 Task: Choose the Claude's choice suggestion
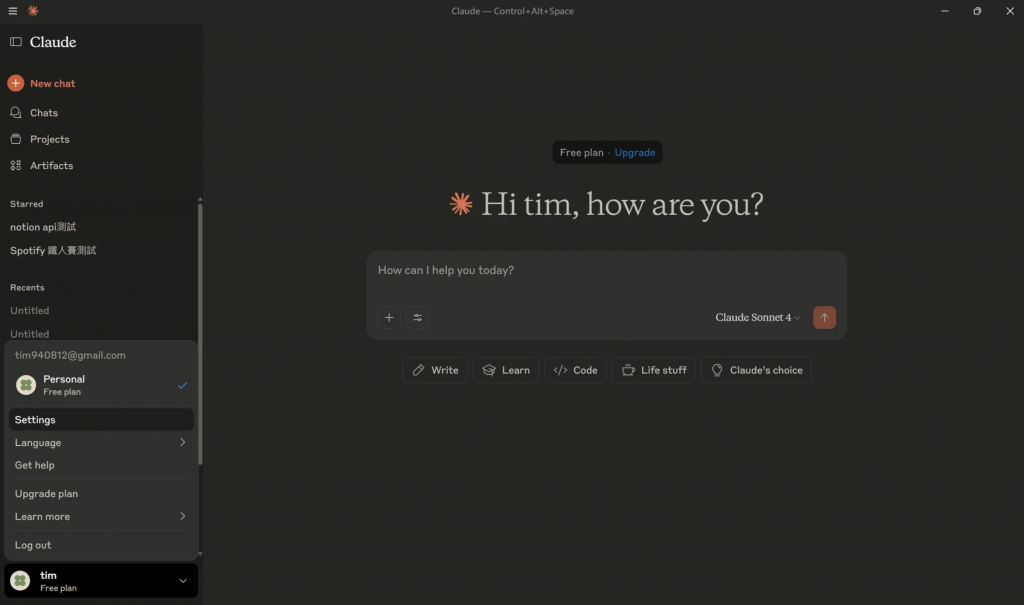point(756,370)
